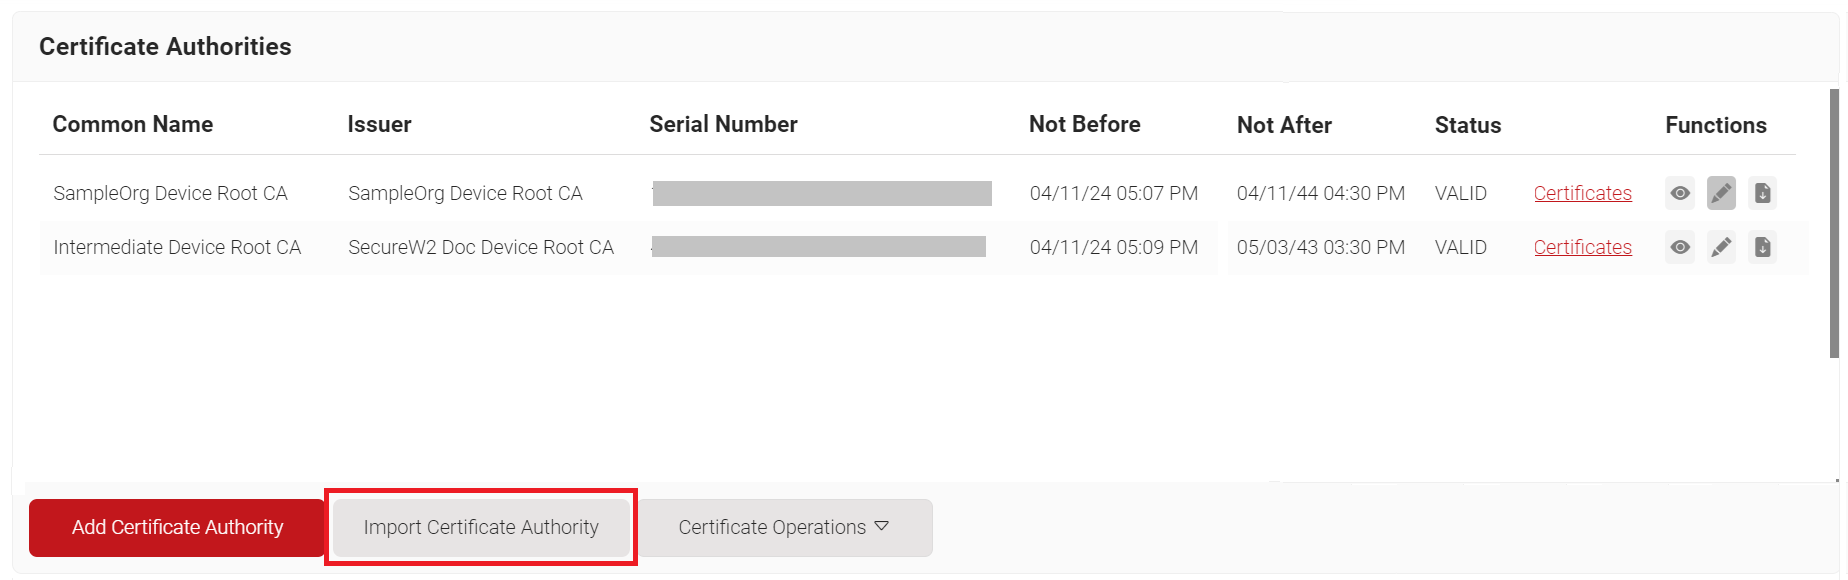Image resolution: width=1848 pixels, height=580 pixels.
Task: Select the Not After column header
Action: click(x=1284, y=126)
